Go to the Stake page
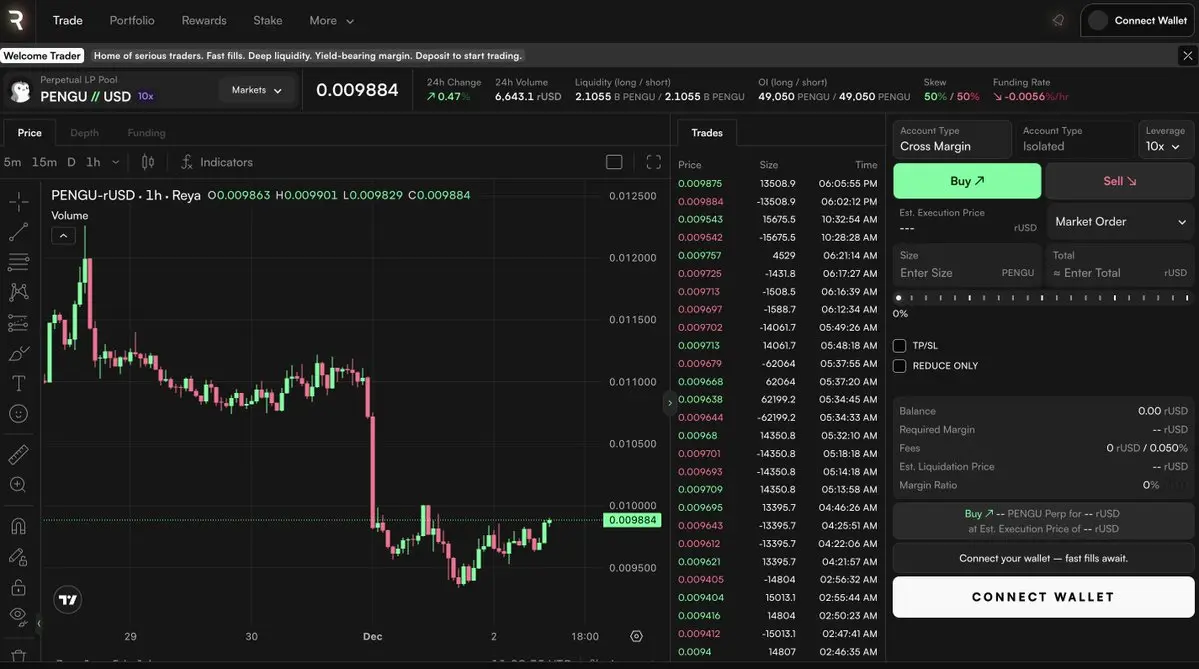 tap(268, 21)
